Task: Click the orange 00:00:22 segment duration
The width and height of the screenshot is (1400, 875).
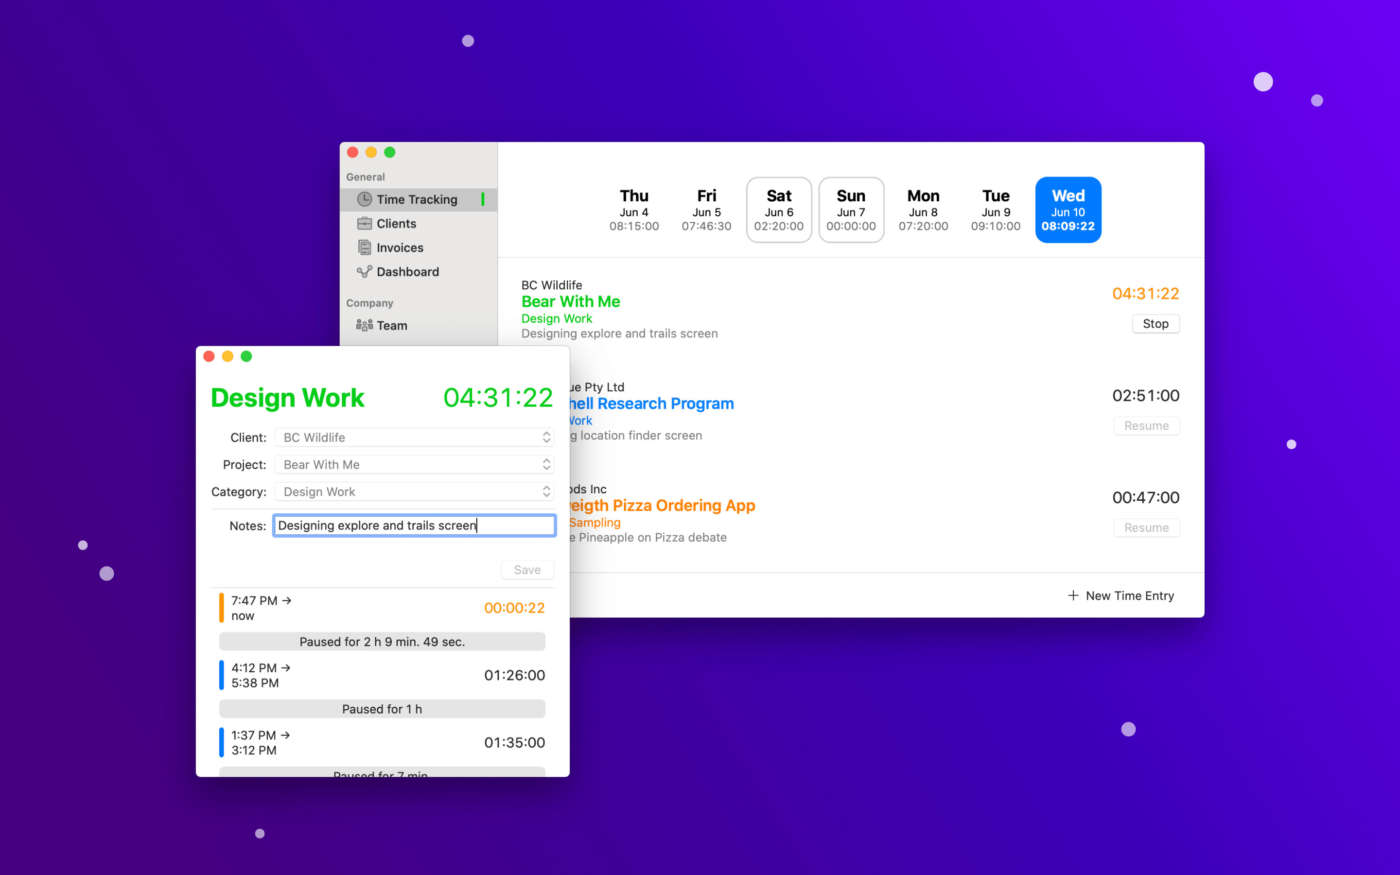Action: 514,608
